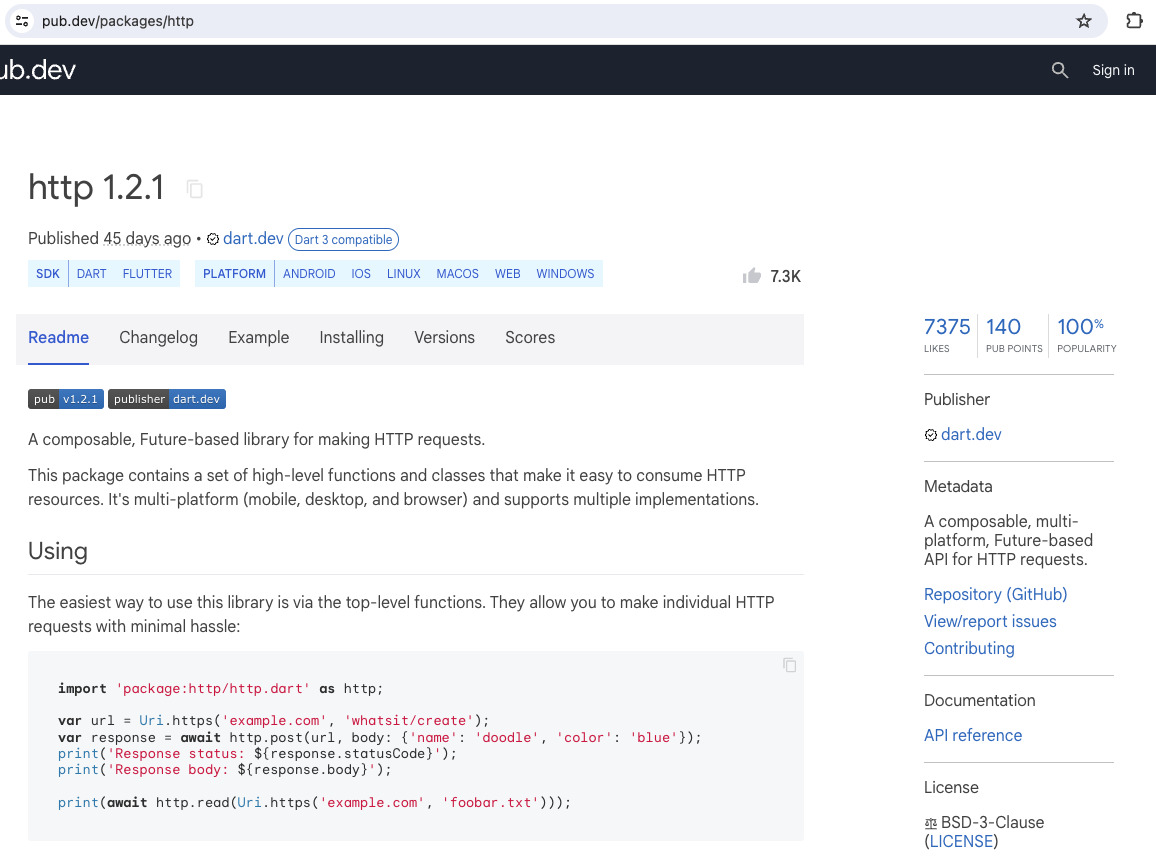Open the API reference link
The image size is (1156, 858).
click(972, 735)
